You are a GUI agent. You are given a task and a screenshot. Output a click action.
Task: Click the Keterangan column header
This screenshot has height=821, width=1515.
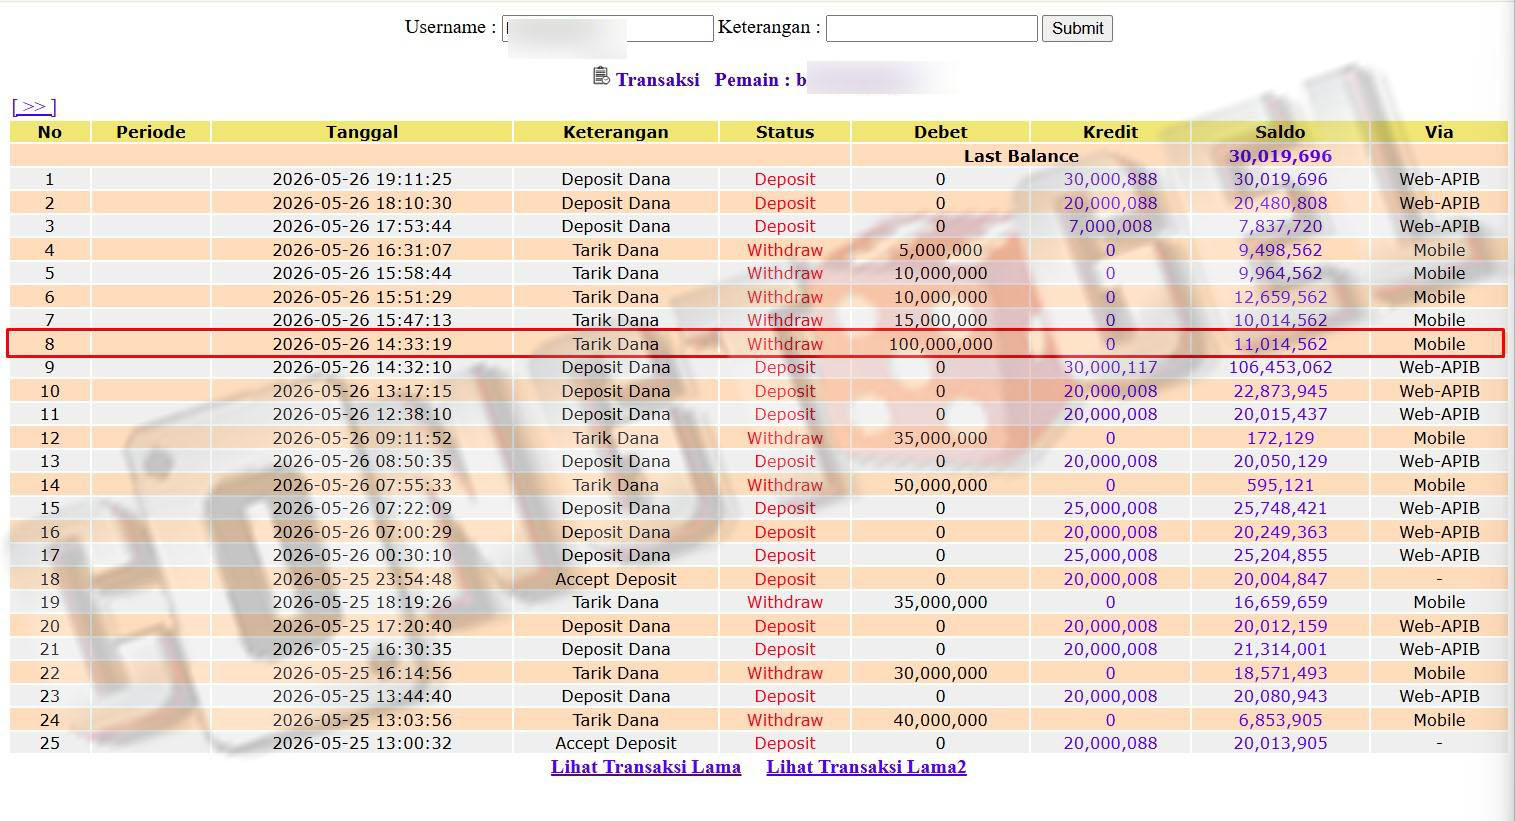(x=616, y=132)
